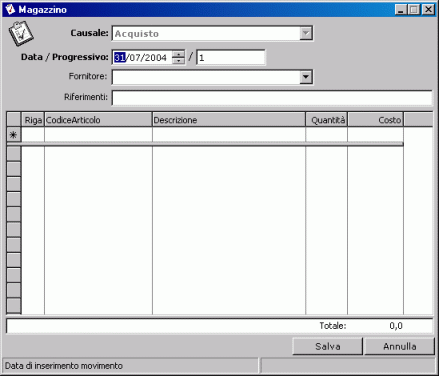Image resolution: width=439 pixels, height=376 pixels.
Task: Click the Riga column header
Action: tap(33, 120)
